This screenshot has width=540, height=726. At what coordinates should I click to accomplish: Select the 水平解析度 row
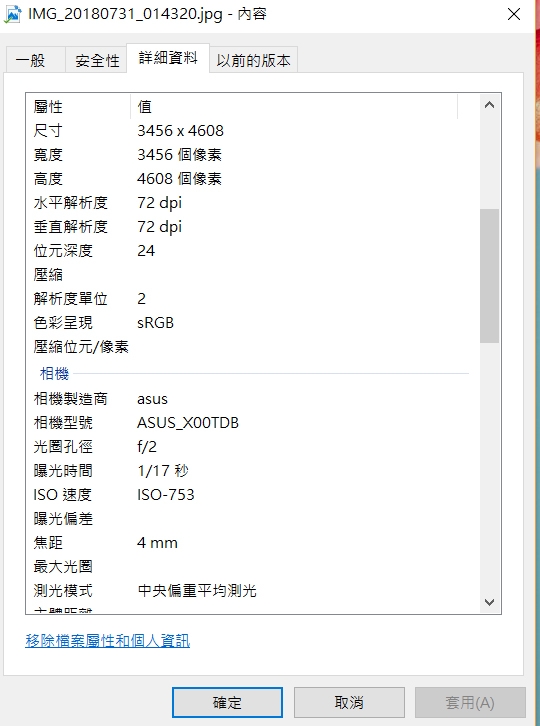[252, 203]
